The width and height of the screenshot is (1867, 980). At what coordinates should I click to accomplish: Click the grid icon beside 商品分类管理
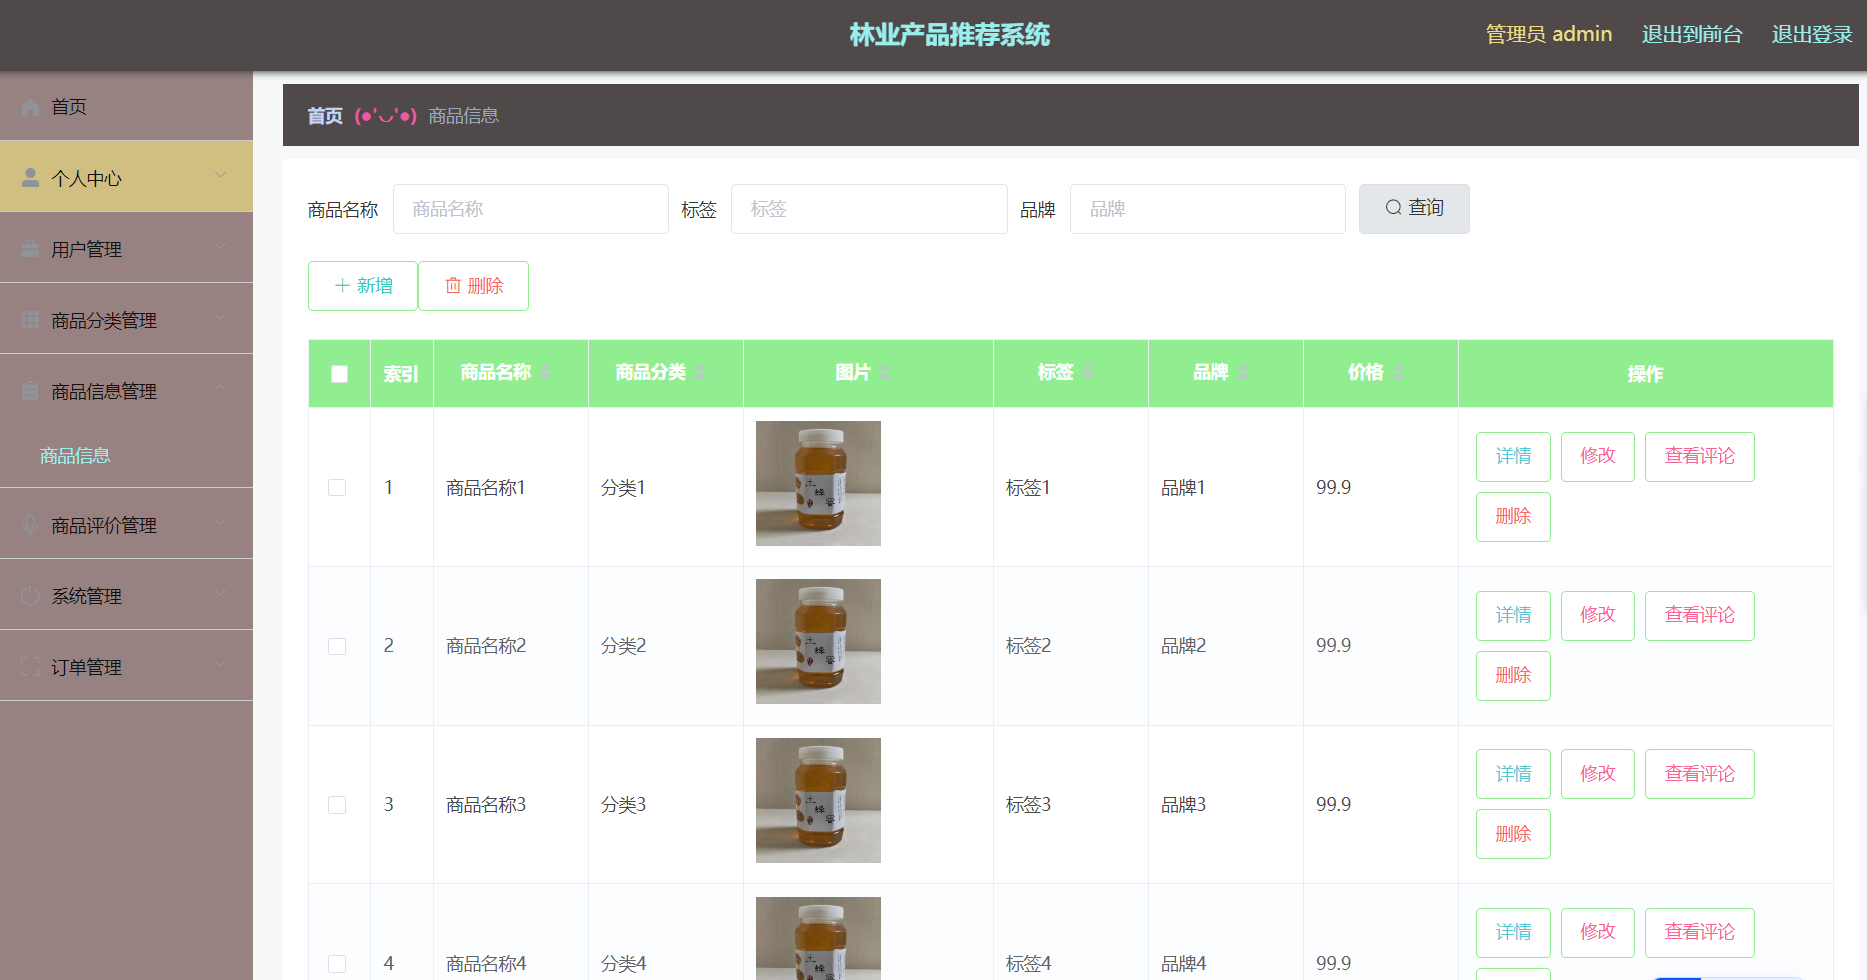pyautogui.click(x=30, y=320)
